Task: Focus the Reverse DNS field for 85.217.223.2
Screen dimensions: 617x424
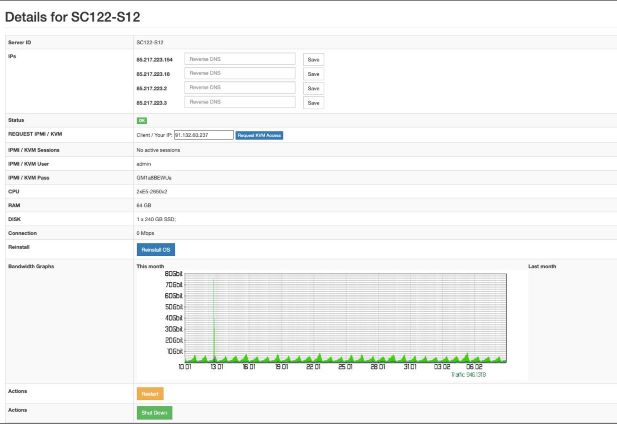Action: coord(239,88)
